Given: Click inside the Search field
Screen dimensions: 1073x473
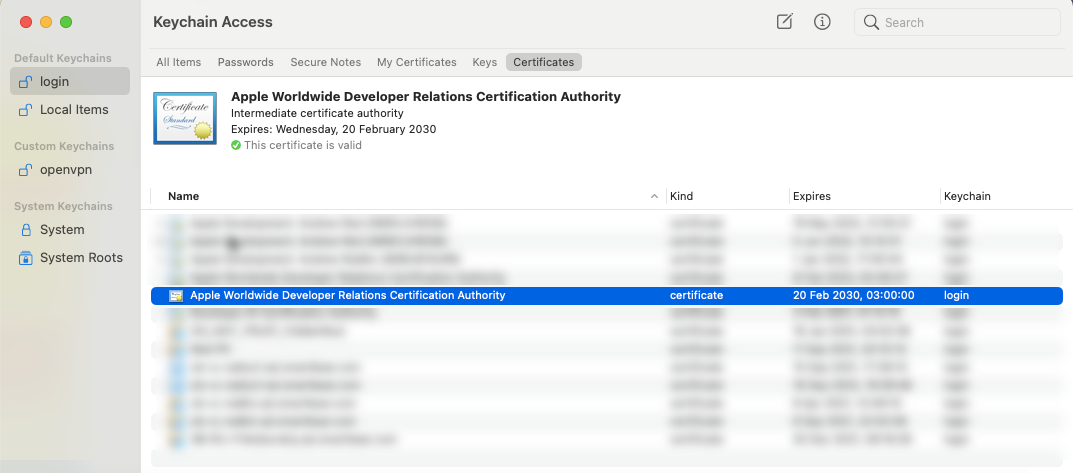Looking at the screenshot, I should point(965,22).
